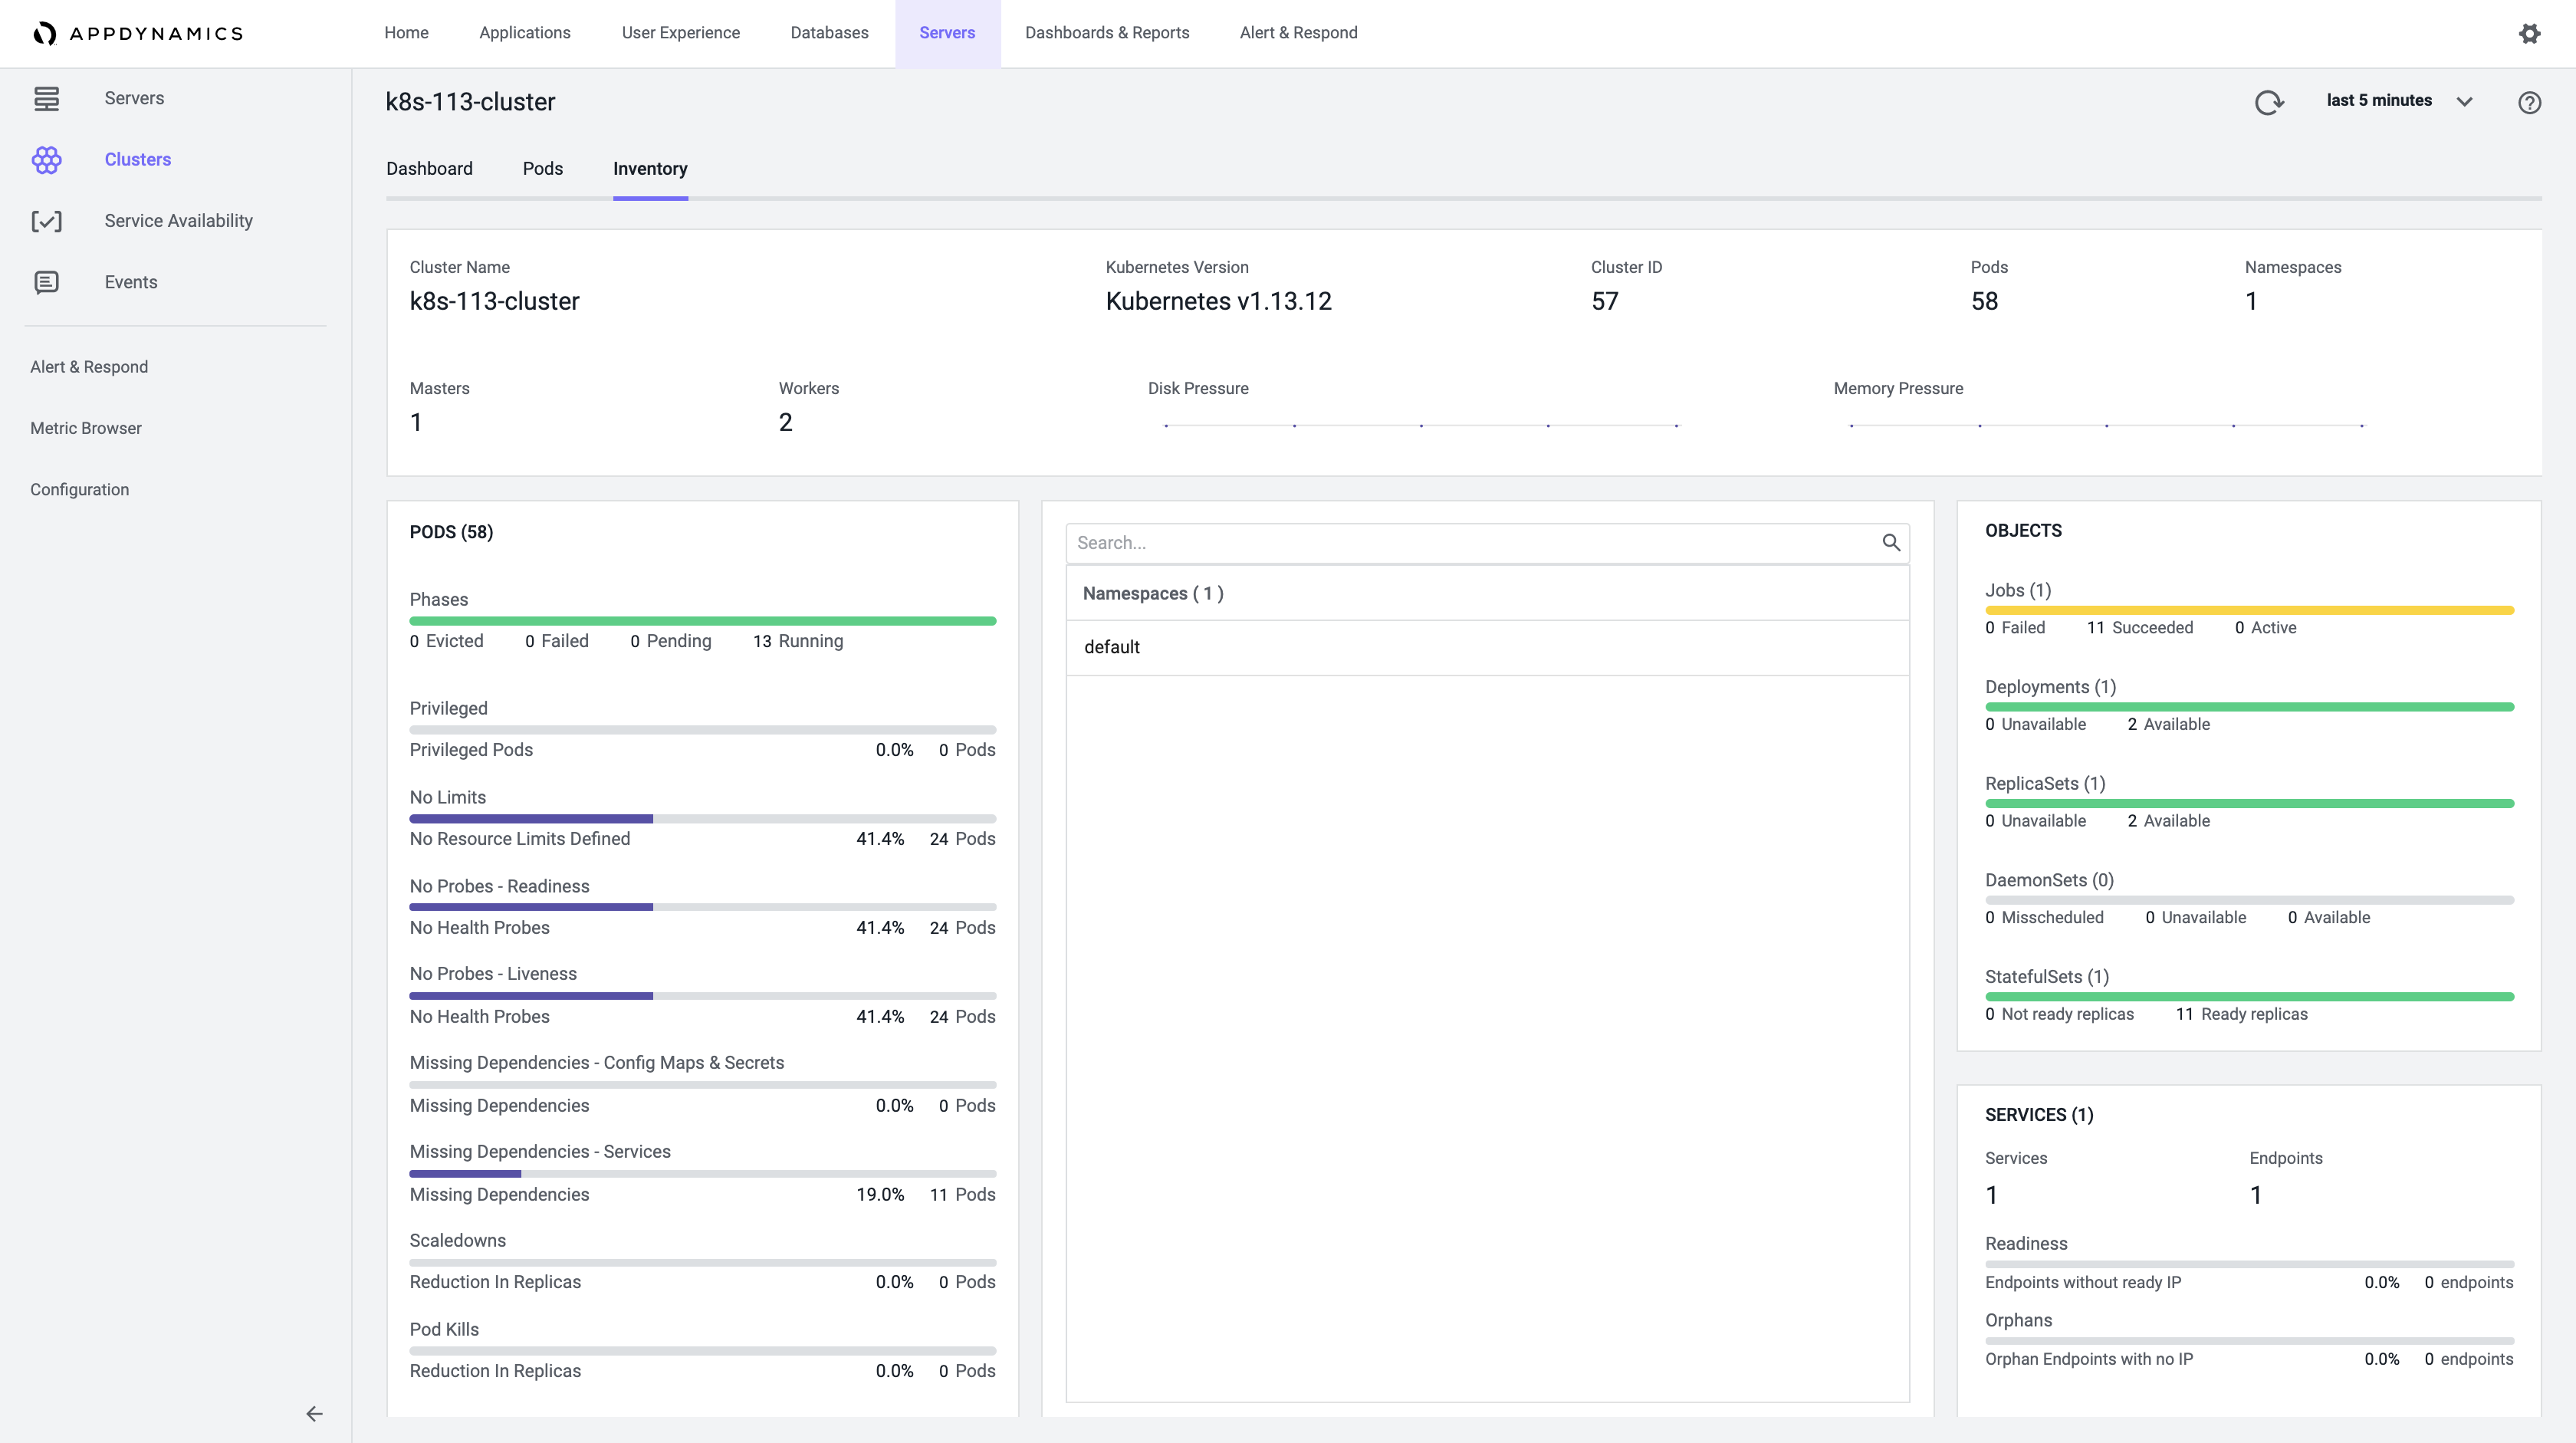2576x1443 pixels.
Task: Collapse the sidebar with the left arrow
Action: [x=314, y=1413]
